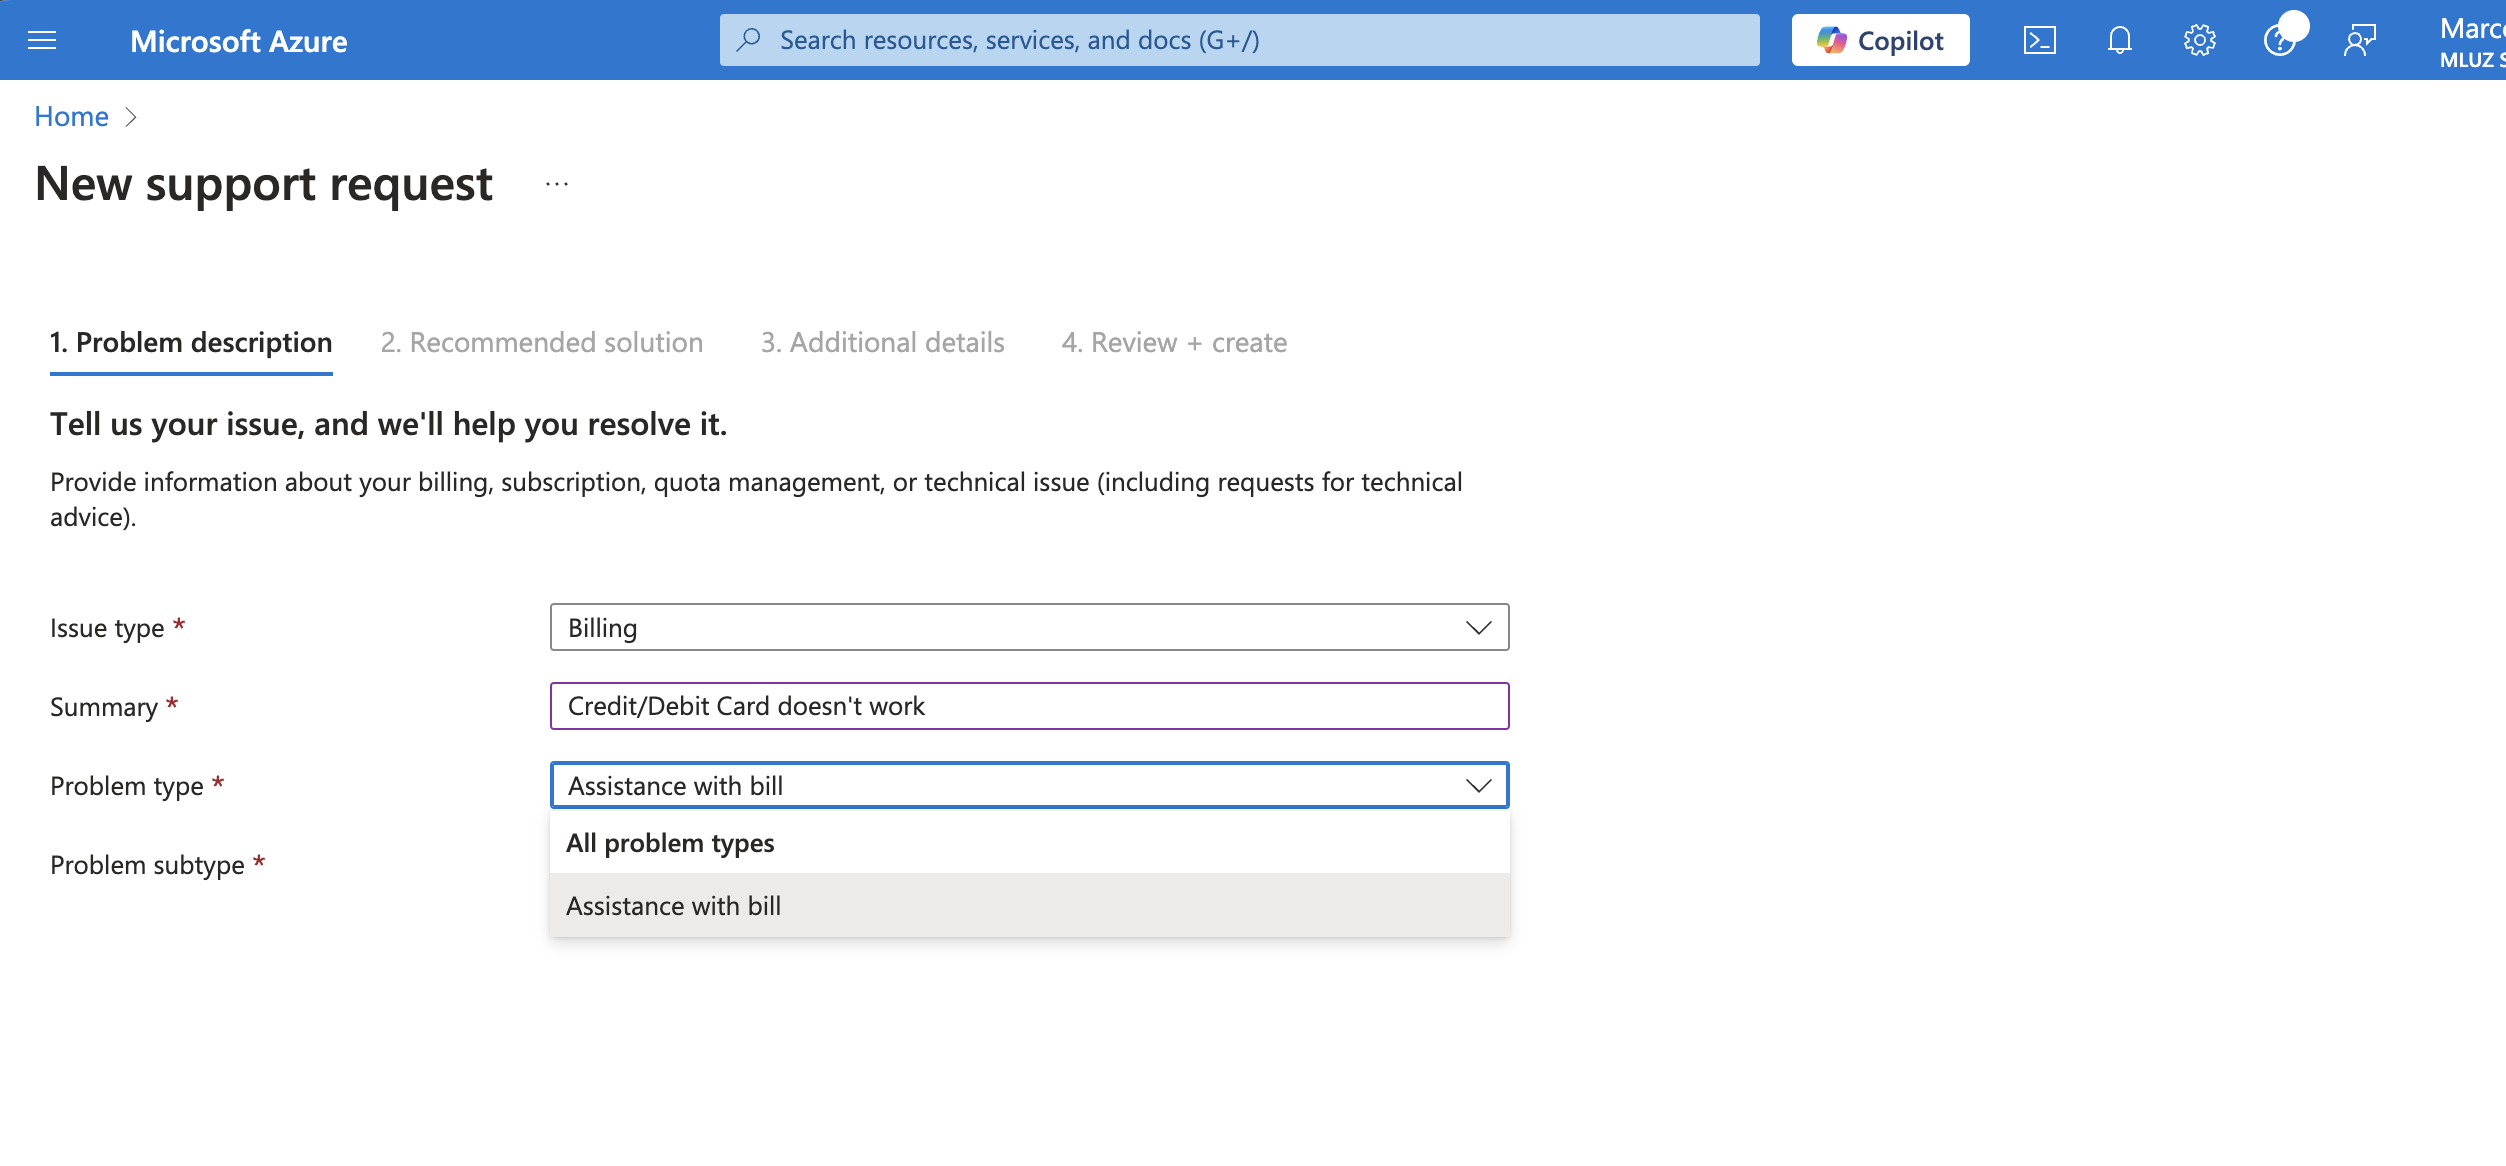Switch to the Recommended solution tab
Viewport: 2506px width, 1166px height.
542,342
